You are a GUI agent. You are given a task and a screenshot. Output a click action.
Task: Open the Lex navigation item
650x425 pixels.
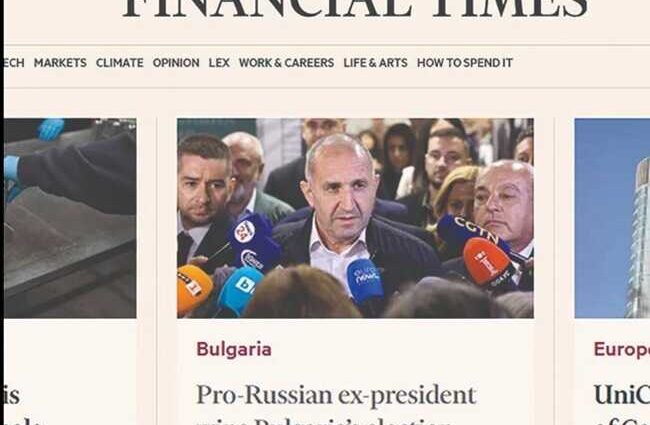tap(219, 63)
